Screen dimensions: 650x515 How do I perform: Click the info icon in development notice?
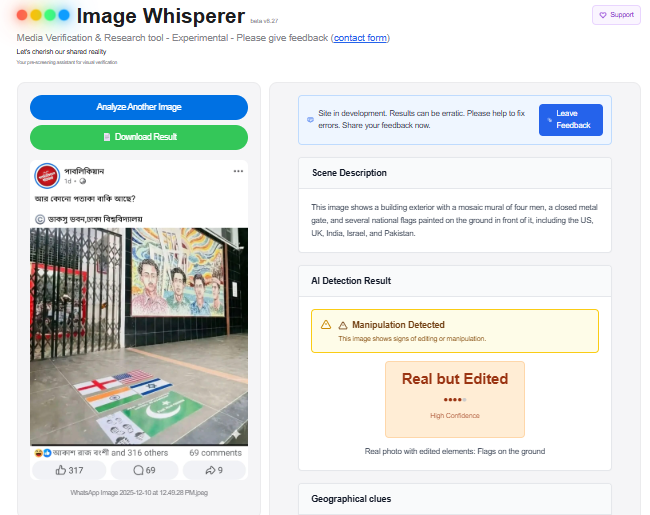311,120
